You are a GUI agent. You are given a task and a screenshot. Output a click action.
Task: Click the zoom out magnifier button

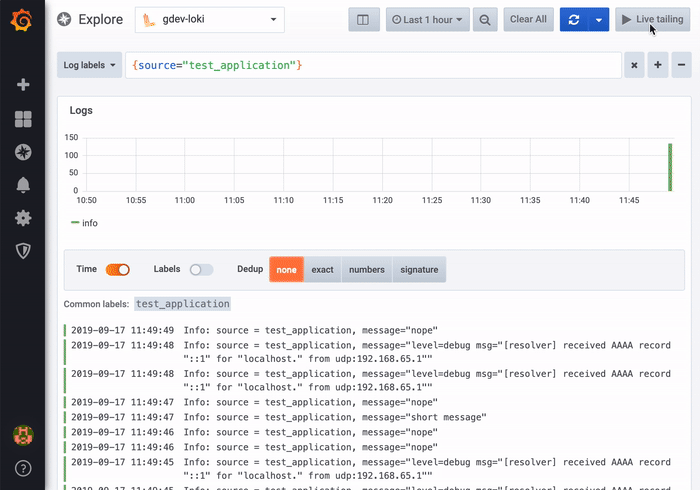[x=485, y=19]
